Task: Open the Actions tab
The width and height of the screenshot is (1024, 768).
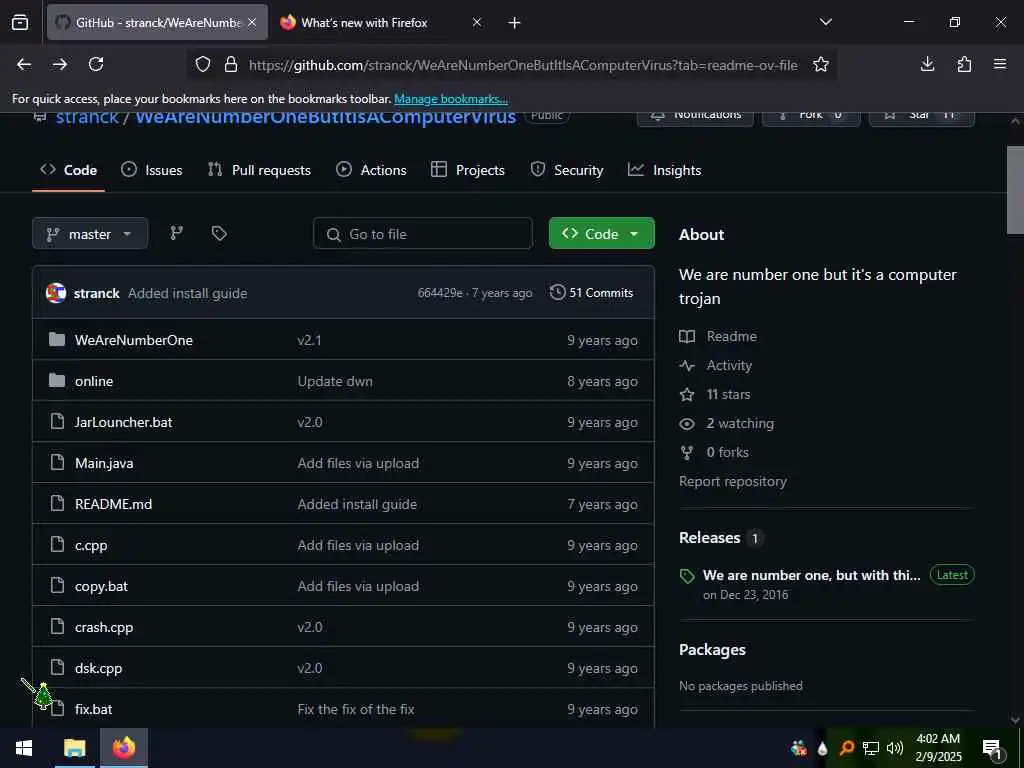Action: pyautogui.click(x=371, y=170)
